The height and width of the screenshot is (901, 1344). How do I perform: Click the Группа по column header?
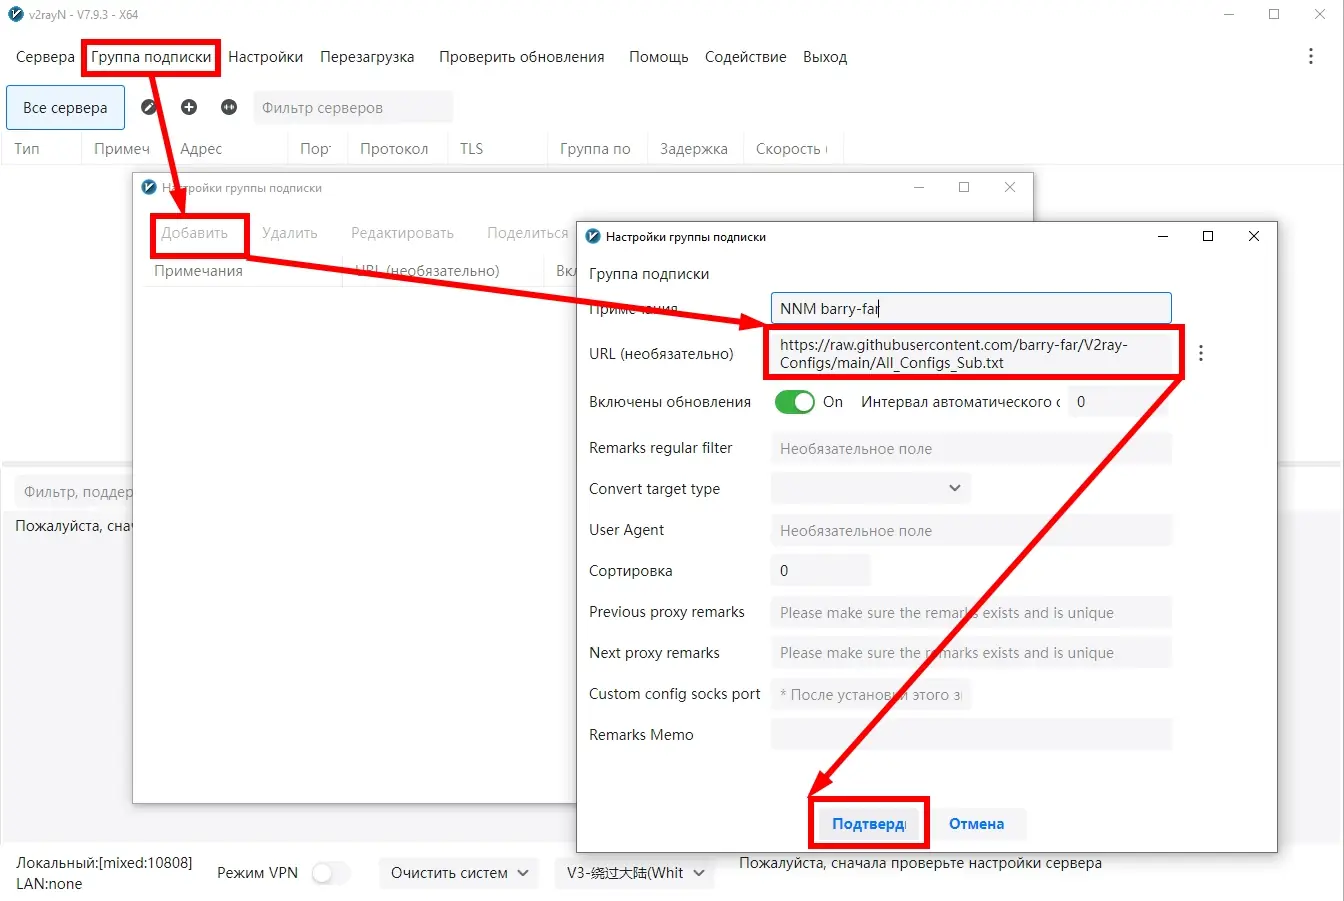[595, 149]
